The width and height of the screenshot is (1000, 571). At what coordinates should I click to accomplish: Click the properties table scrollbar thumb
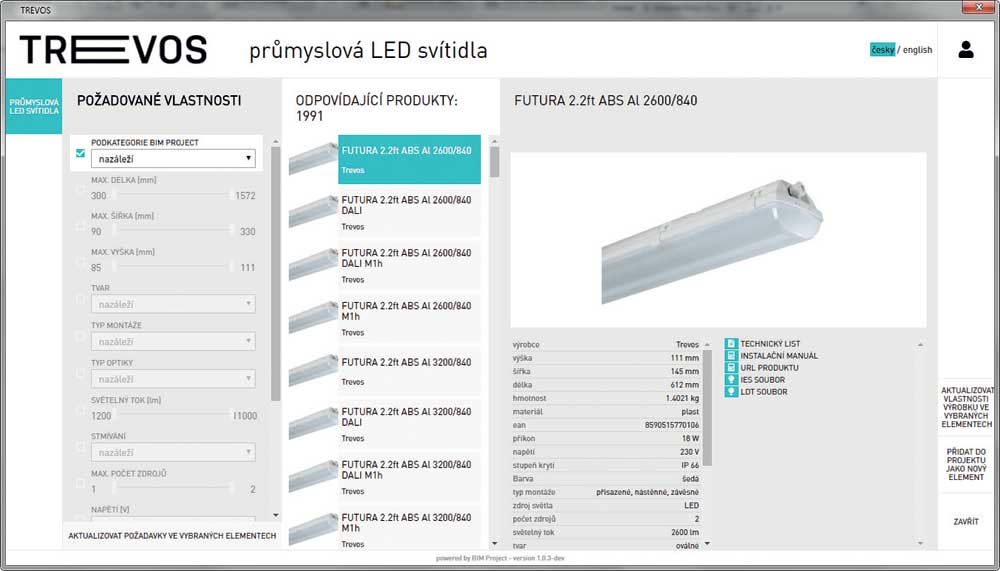coord(707,408)
